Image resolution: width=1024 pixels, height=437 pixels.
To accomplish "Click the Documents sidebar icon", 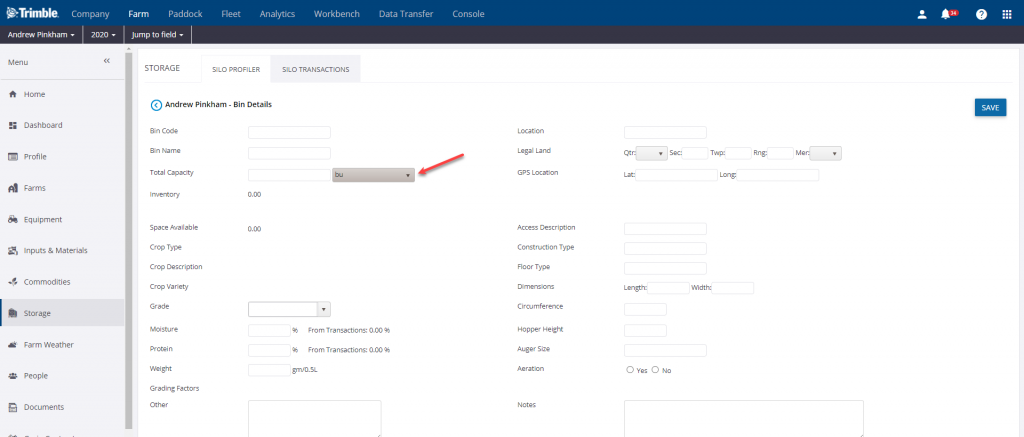I will (12, 407).
